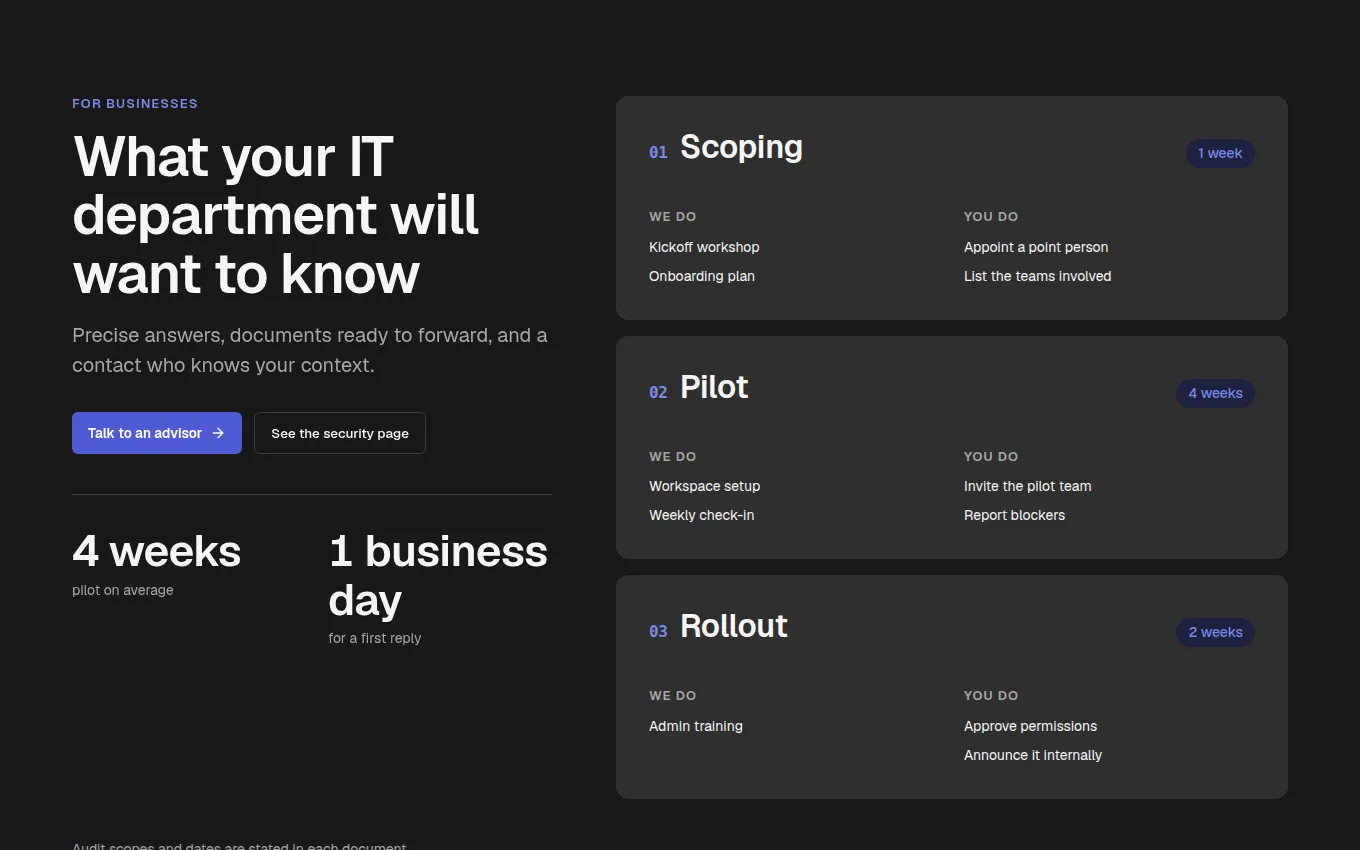
Task: Click the 1 business day statistic
Action: click(438, 576)
